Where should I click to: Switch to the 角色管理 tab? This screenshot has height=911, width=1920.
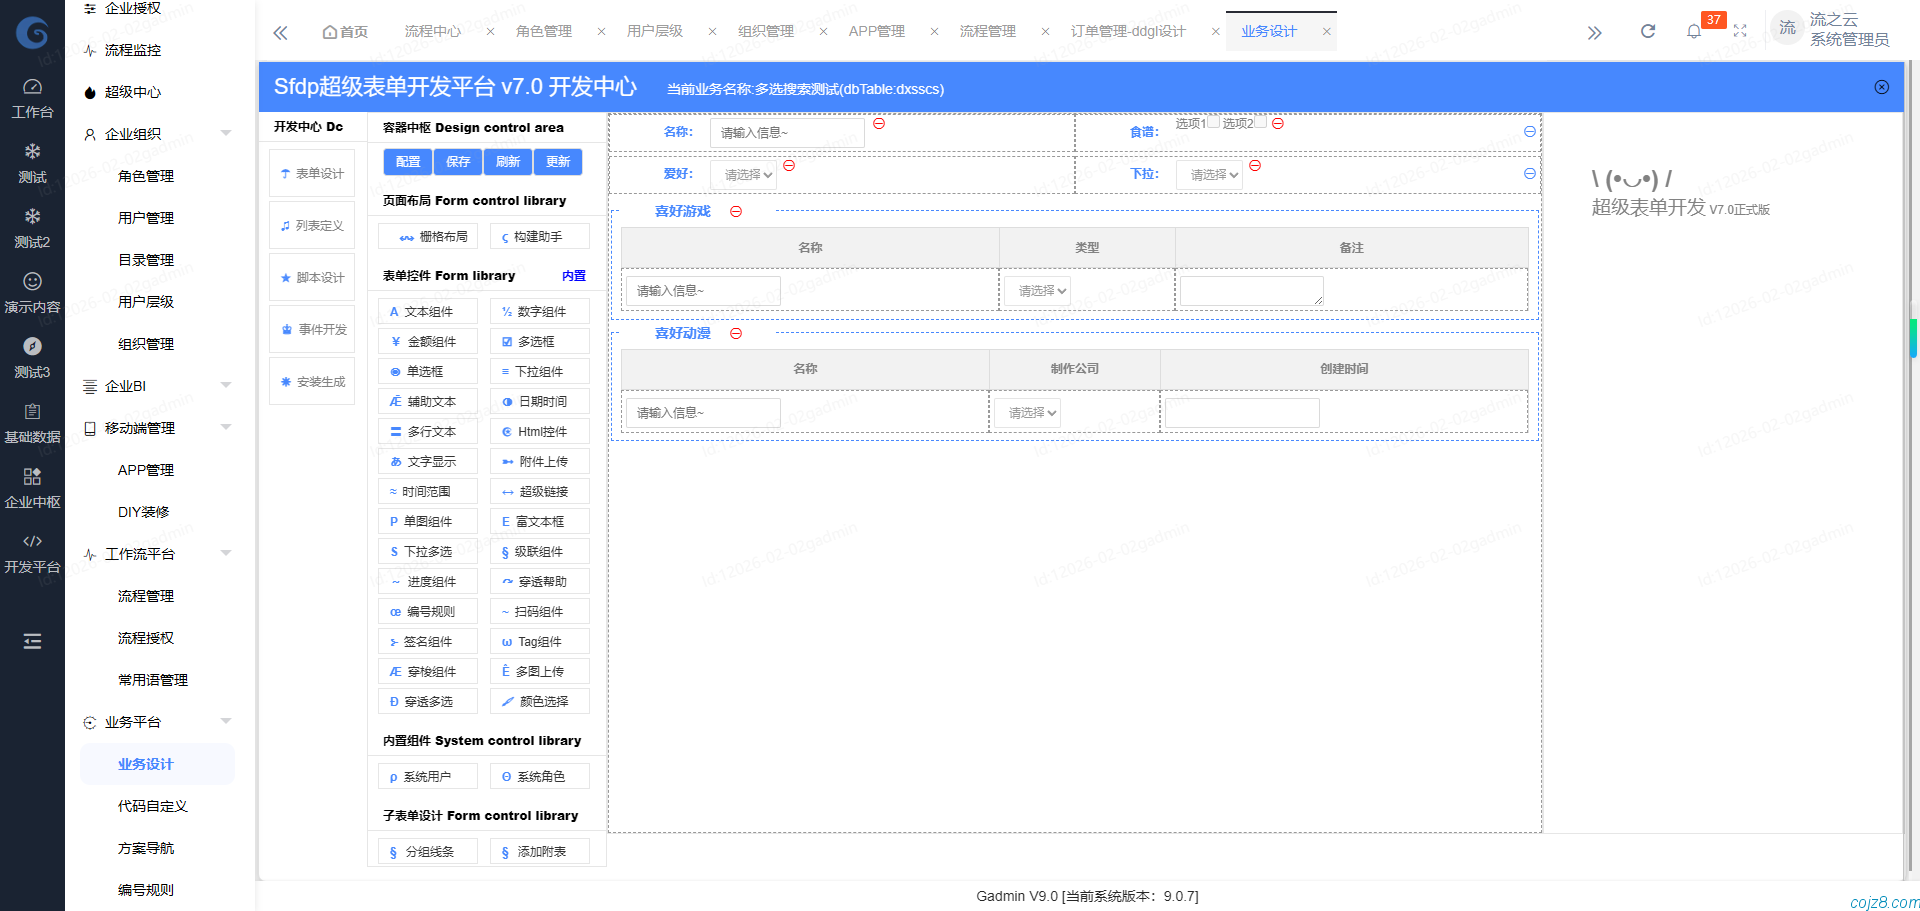(543, 31)
